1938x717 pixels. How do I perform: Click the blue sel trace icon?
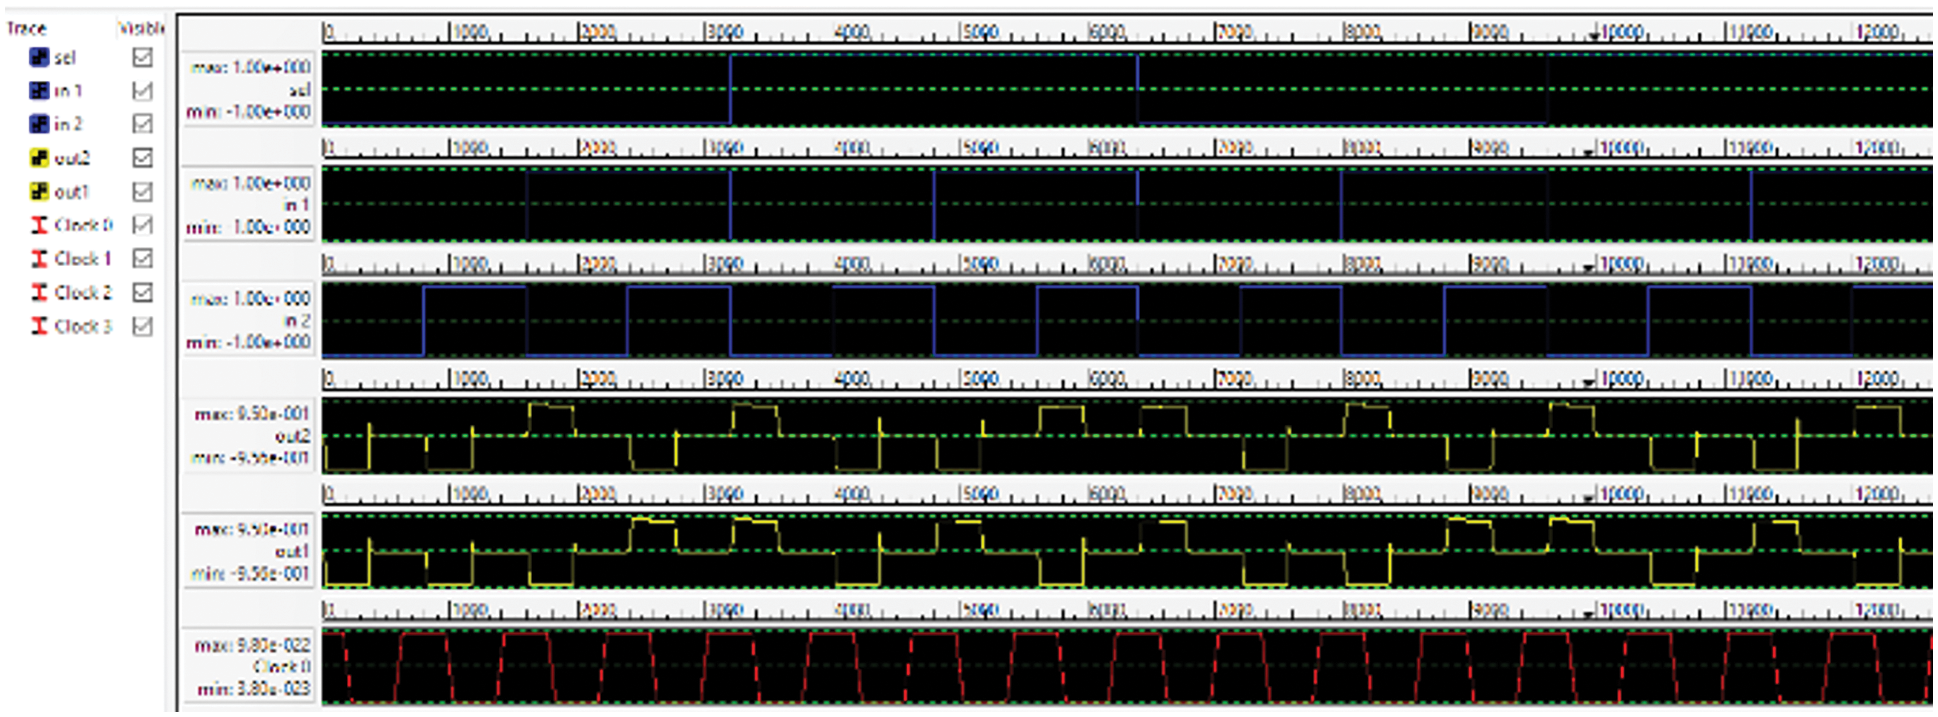[39, 58]
